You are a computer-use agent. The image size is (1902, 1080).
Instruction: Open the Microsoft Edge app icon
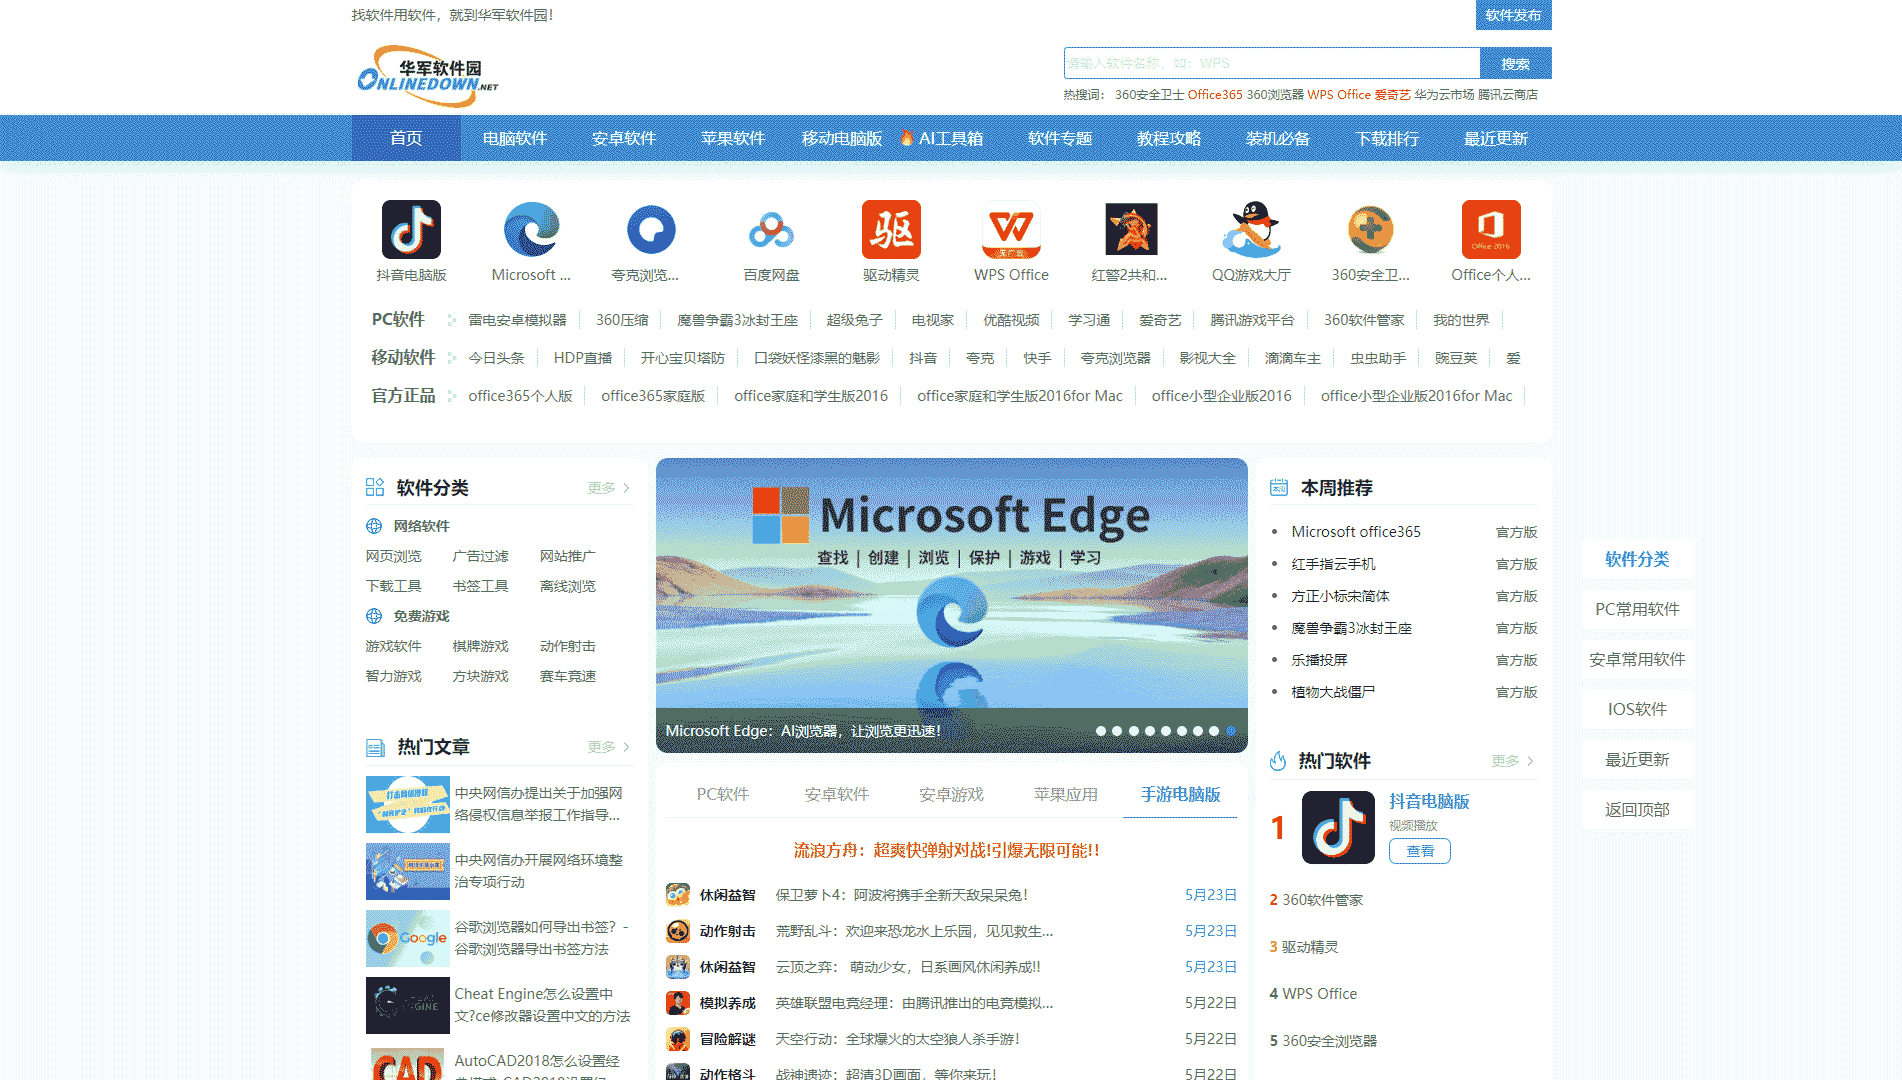pyautogui.click(x=531, y=229)
